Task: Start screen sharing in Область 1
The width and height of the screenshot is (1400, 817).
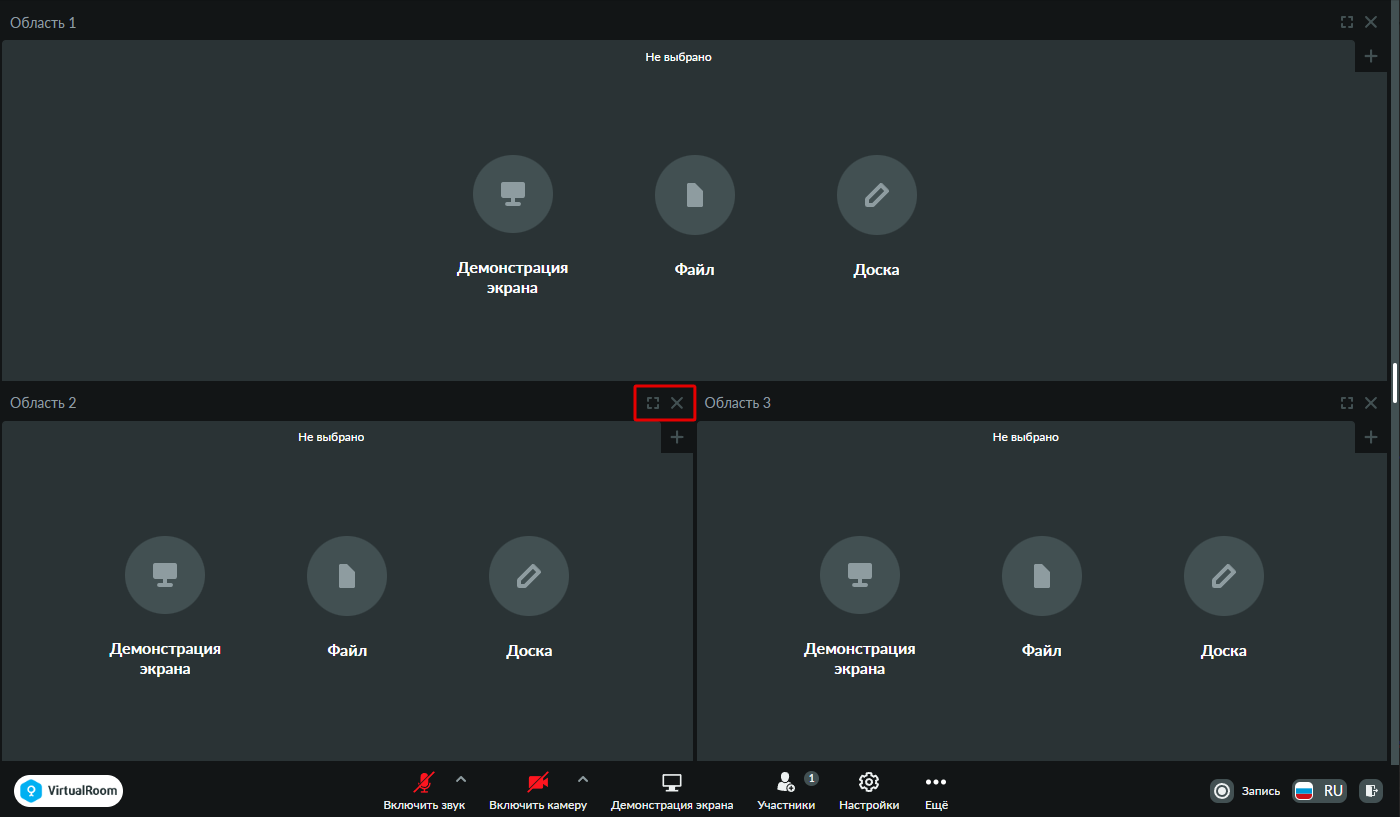Action: [513, 195]
